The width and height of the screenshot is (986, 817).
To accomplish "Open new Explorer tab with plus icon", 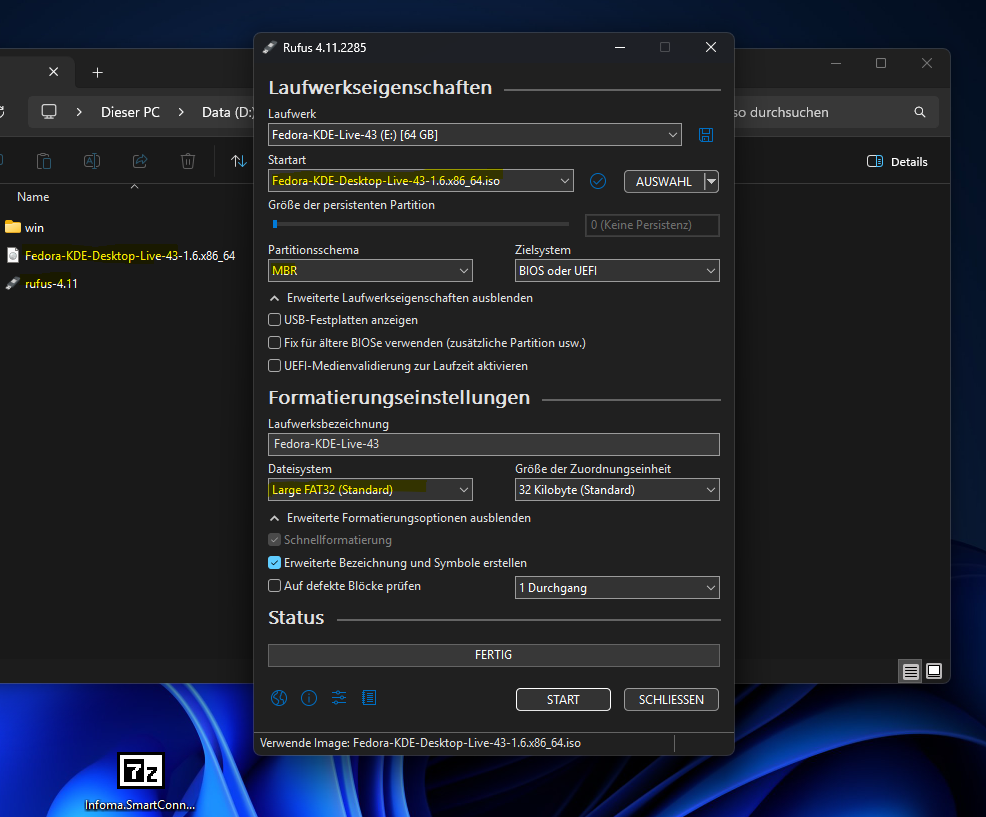I will tap(97, 73).
